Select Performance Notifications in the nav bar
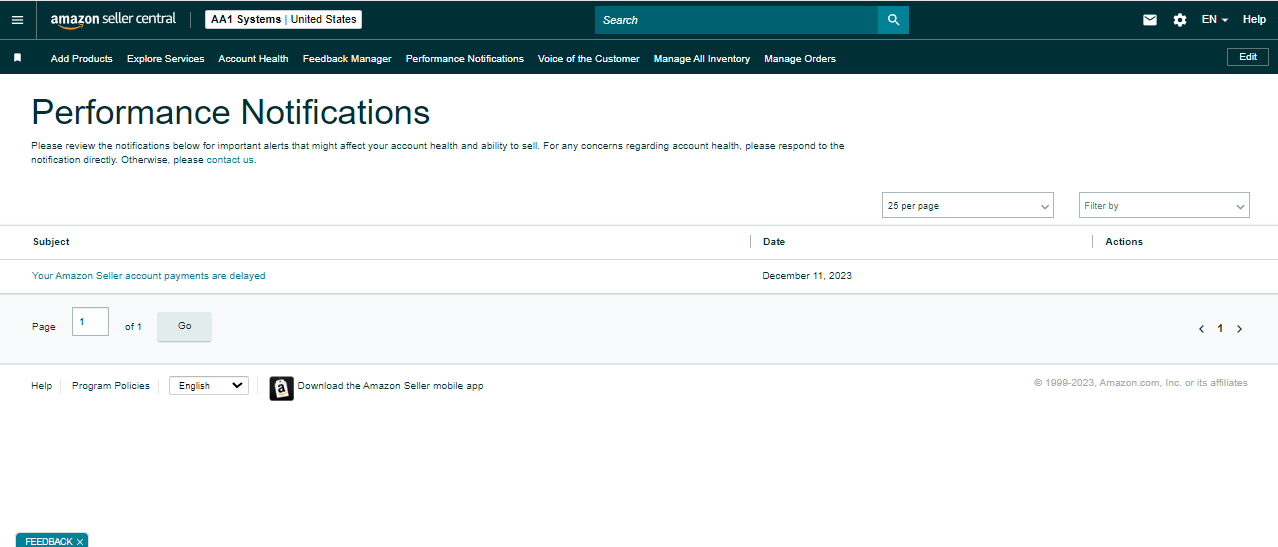The width and height of the screenshot is (1278, 547). click(465, 59)
